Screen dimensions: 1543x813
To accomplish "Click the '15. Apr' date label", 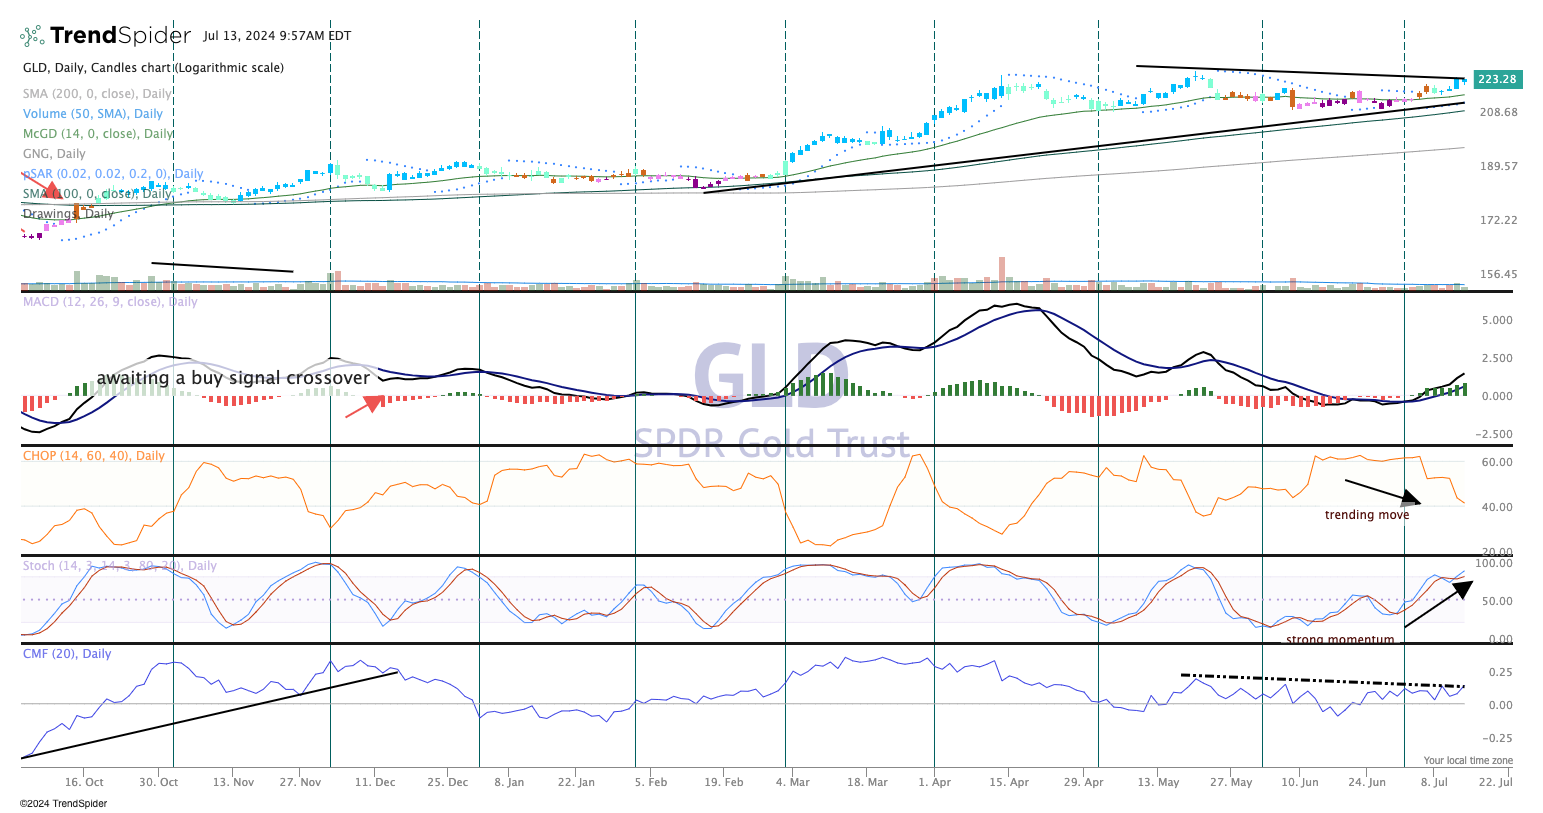I will click(1009, 782).
